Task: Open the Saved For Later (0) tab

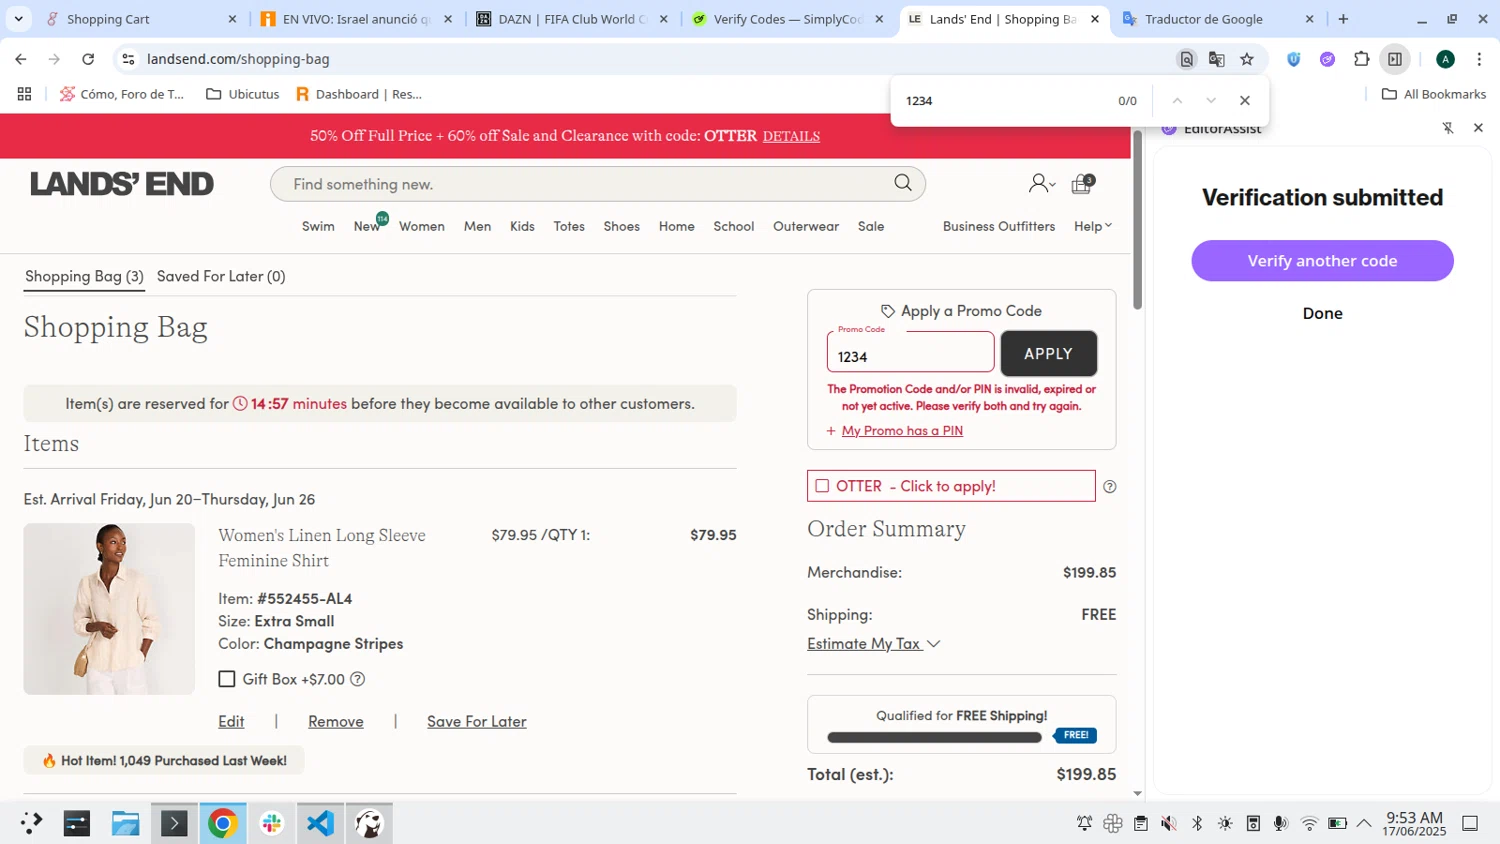Action: click(221, 276)
